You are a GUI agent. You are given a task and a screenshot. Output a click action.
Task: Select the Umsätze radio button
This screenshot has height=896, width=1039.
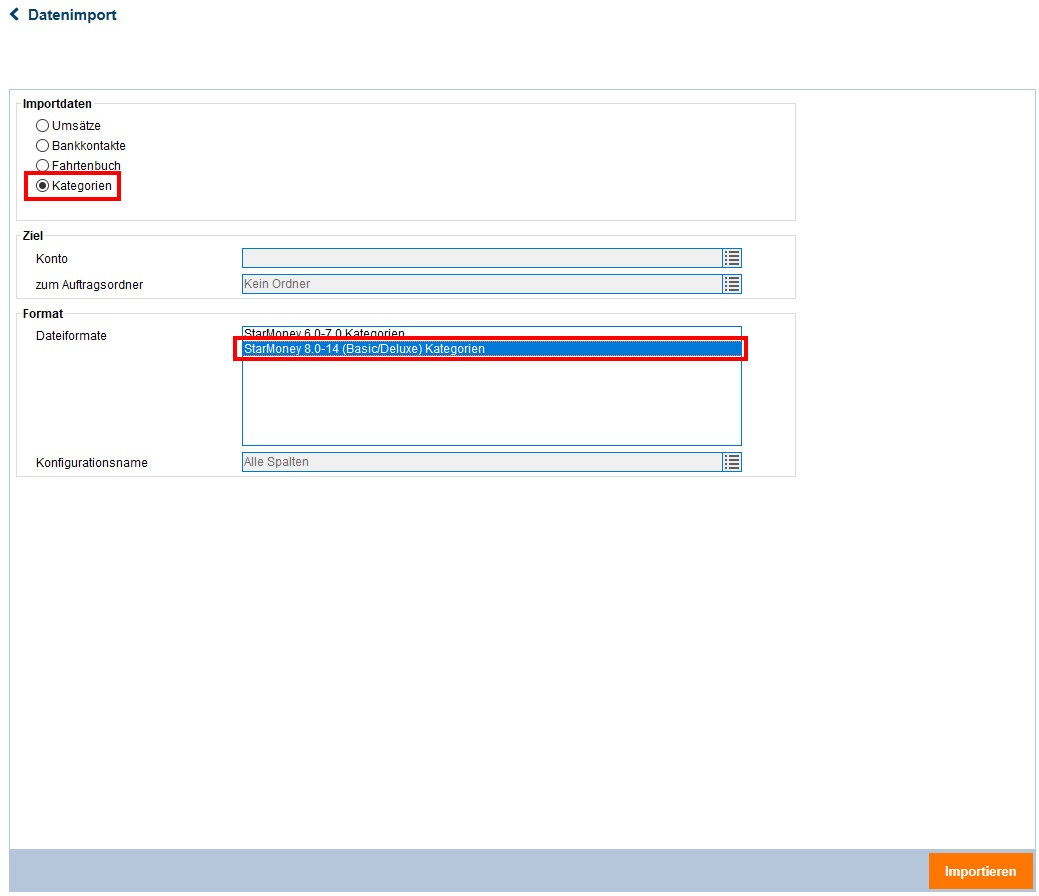(x=42, y=126)
